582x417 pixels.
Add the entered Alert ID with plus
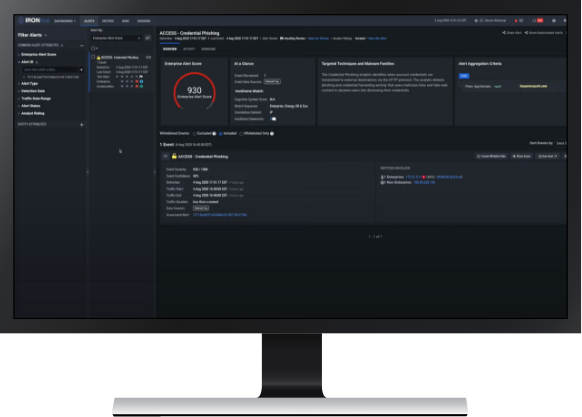81,69
